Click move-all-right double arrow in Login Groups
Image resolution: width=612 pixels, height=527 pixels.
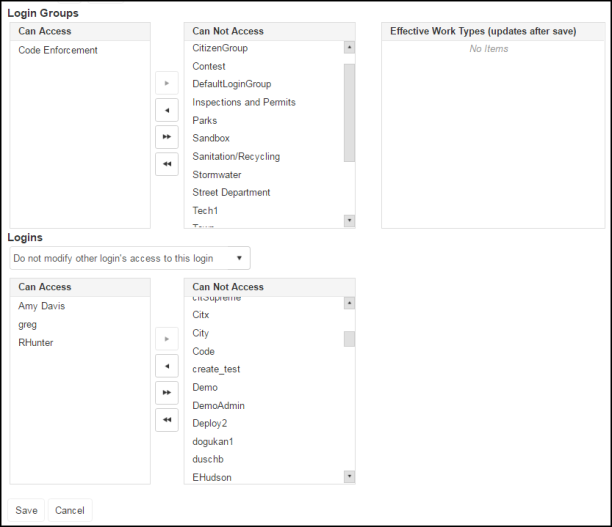[167, 137]
